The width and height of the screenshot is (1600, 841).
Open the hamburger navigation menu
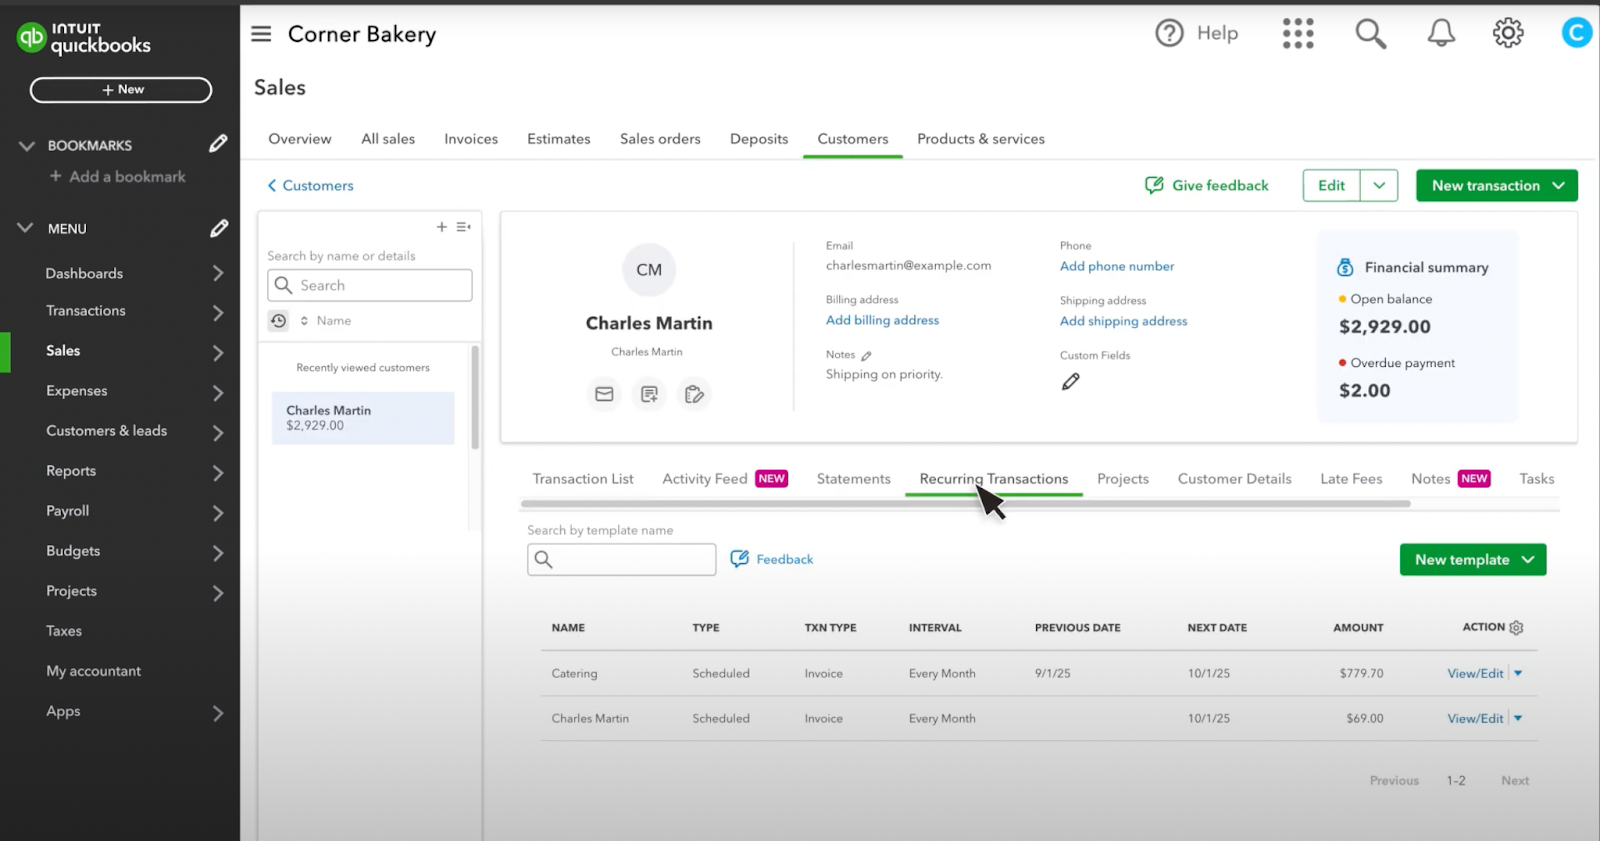[x=261, y=34]
